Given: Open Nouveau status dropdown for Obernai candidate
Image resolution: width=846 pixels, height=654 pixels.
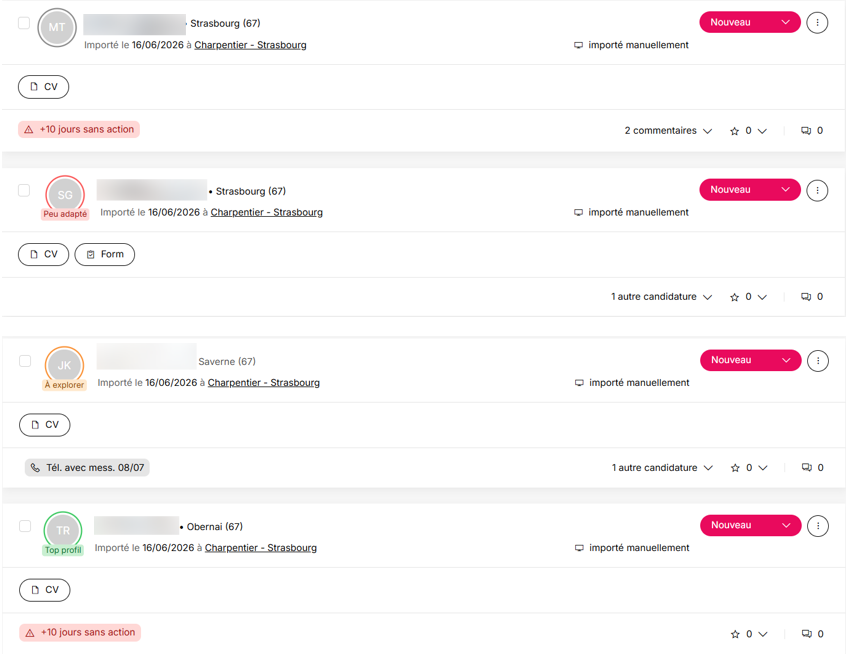Looking at the screenshot, I should [x=751, y=525].
